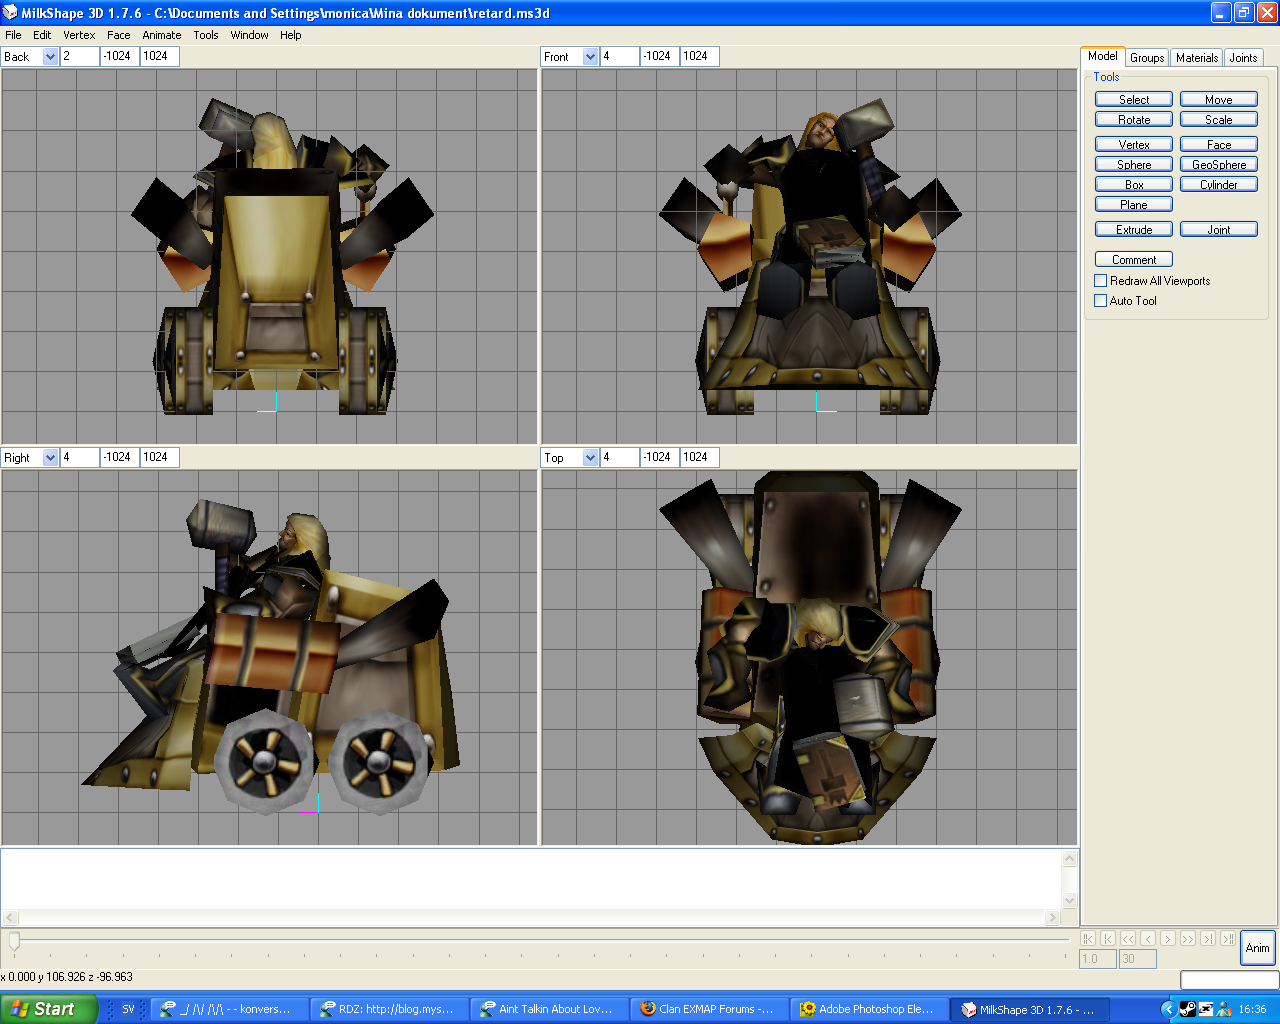Screen dimensions: 1280x1024
Task: Open the Front viewport view dropdown
Action: [x=590, y=57]
